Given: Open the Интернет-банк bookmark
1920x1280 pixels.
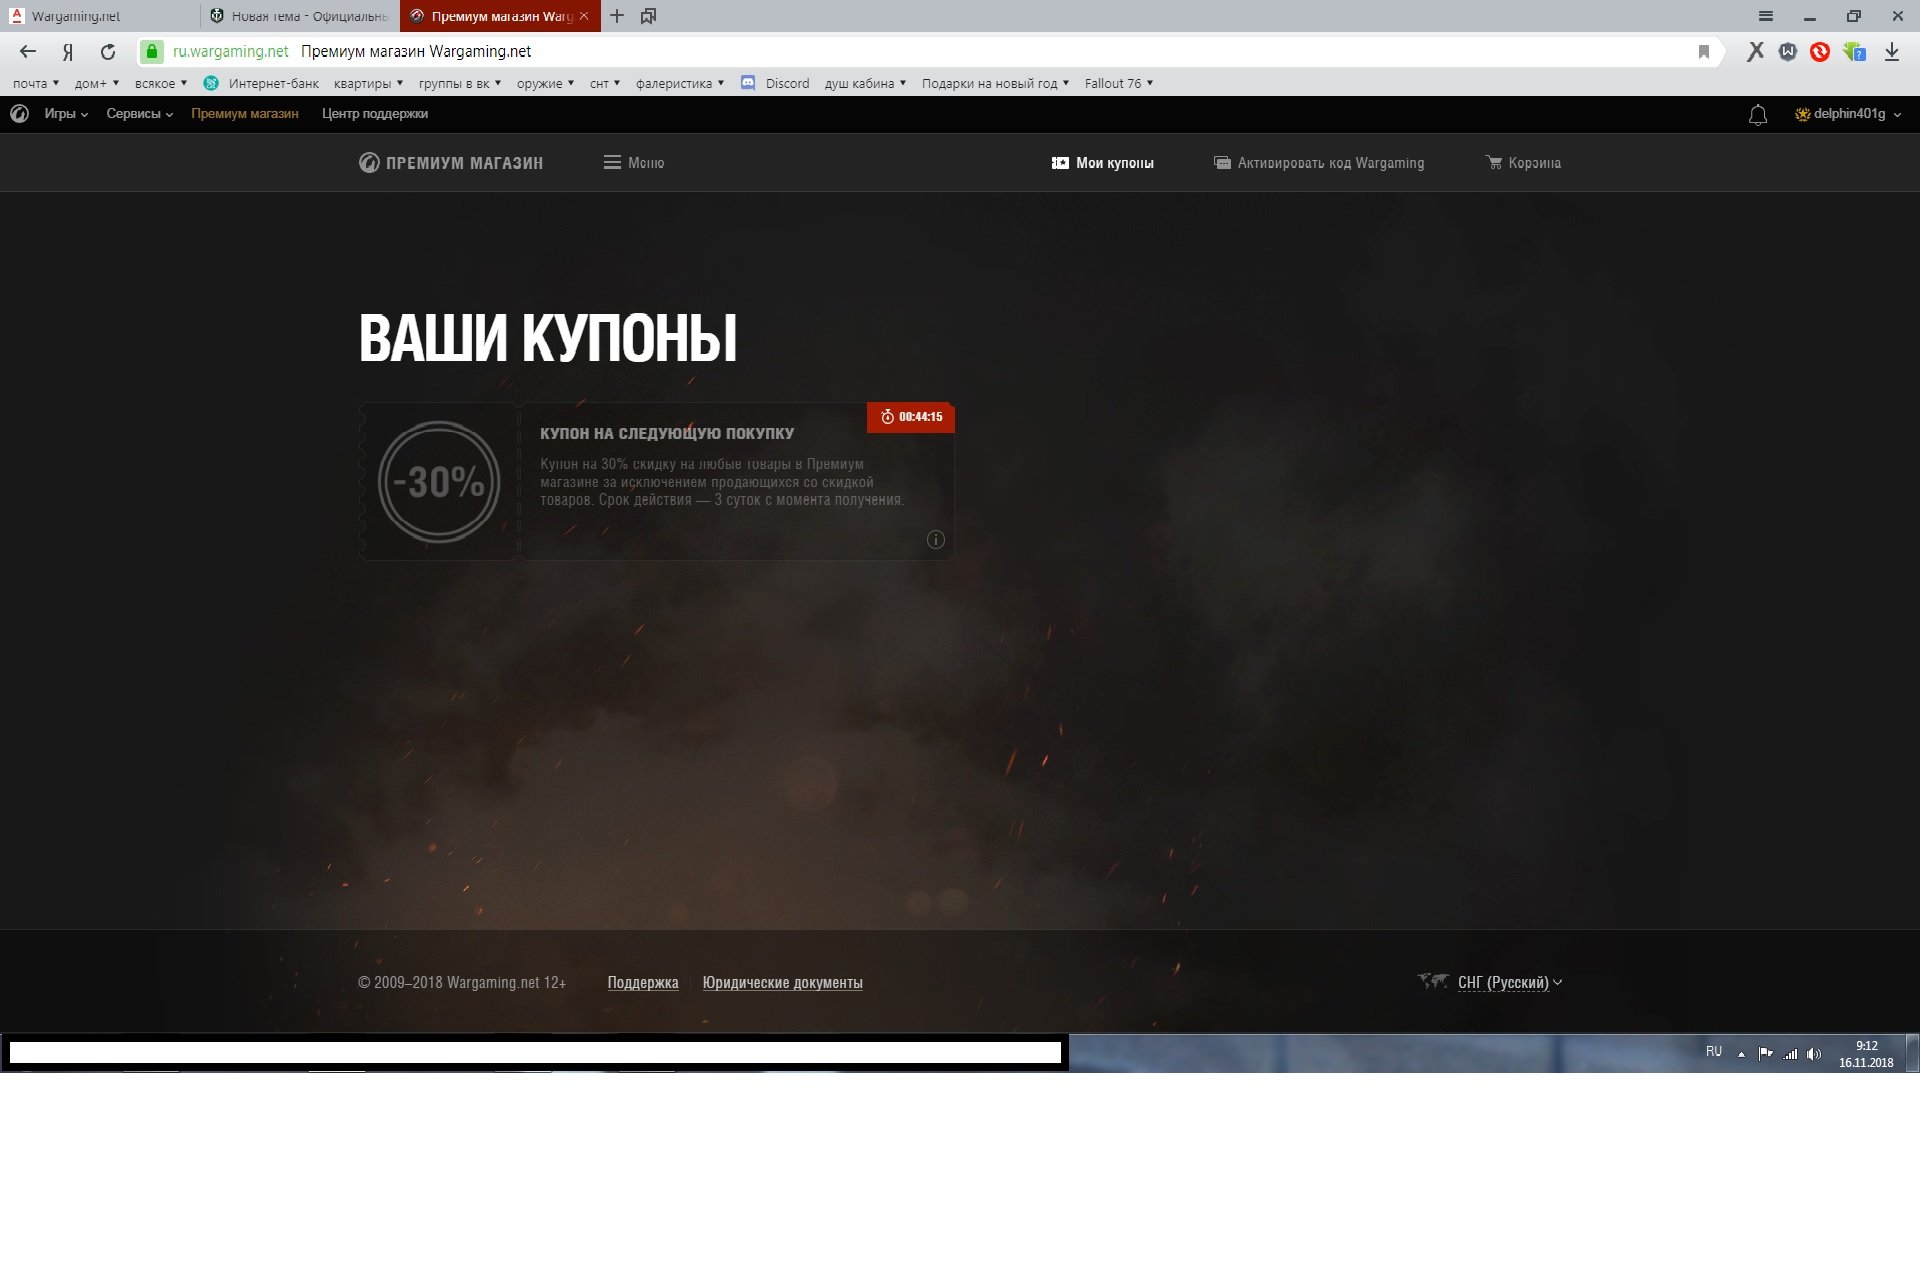Looking at the screenshot, I should pos(261,83).
